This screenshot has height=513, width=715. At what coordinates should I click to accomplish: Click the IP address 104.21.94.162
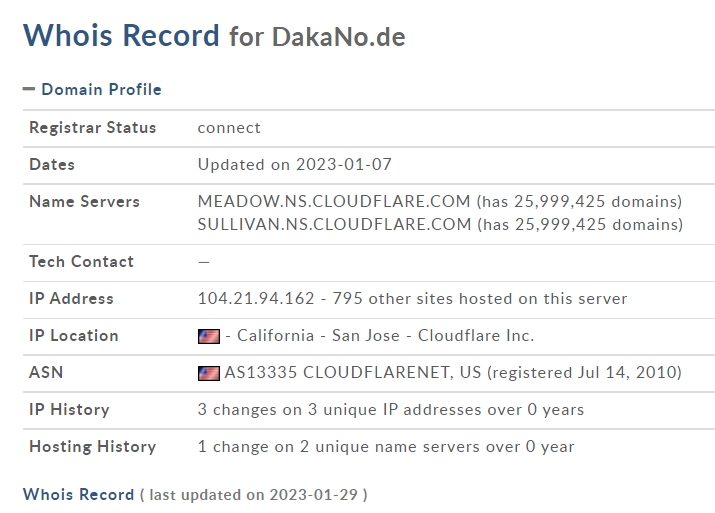click(256, 299)
